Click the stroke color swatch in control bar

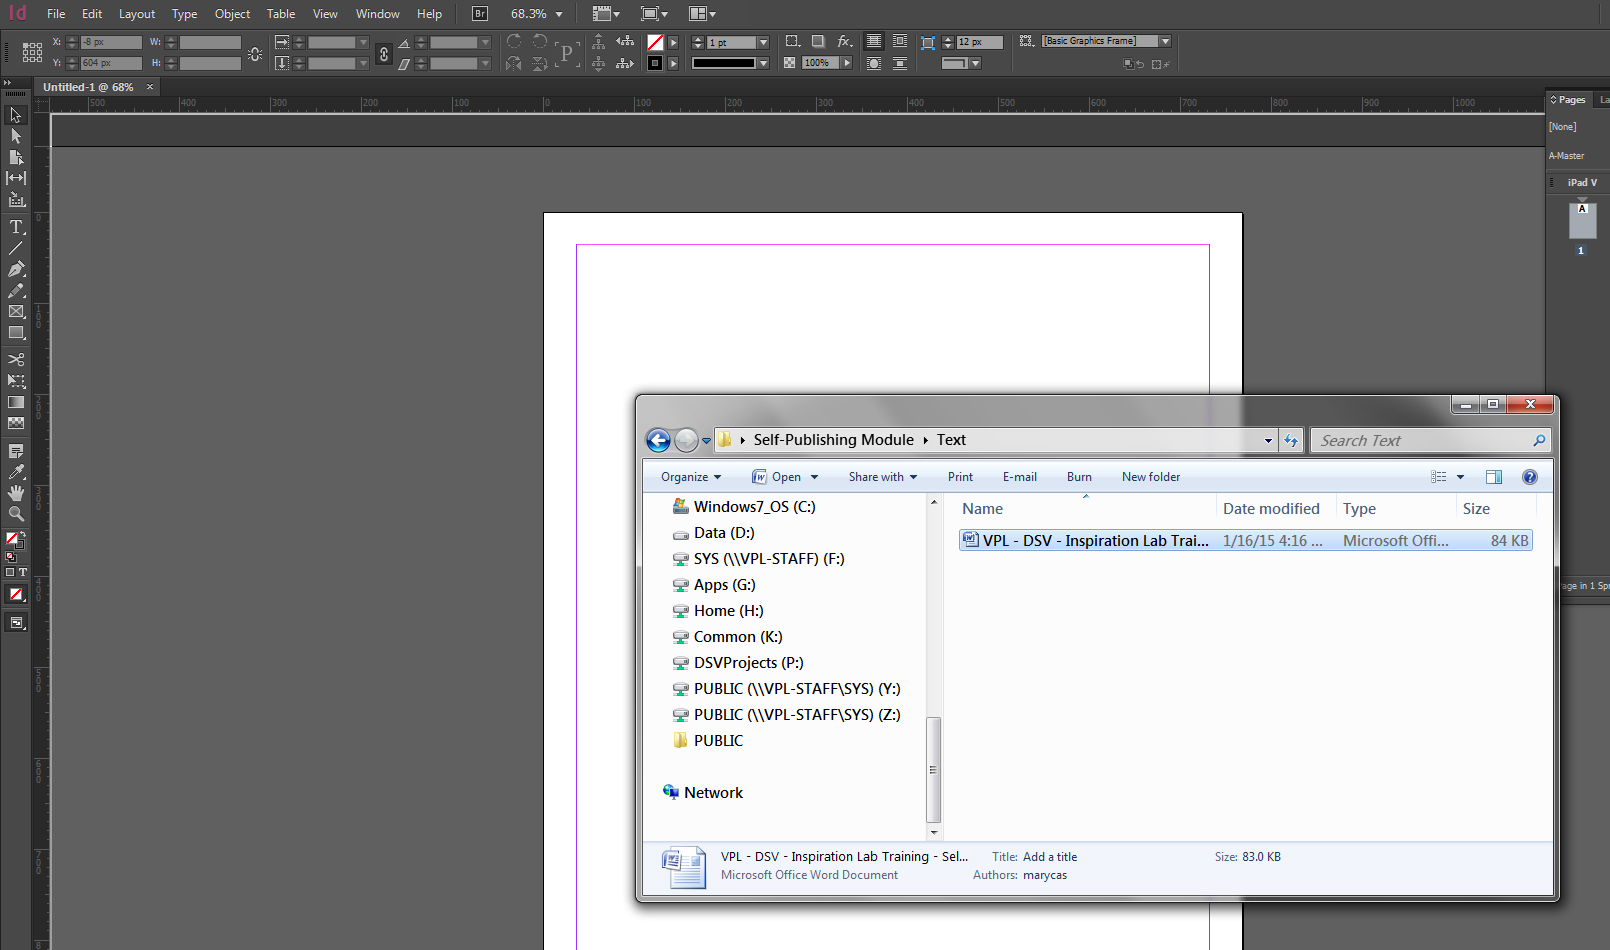pos(655,63)
